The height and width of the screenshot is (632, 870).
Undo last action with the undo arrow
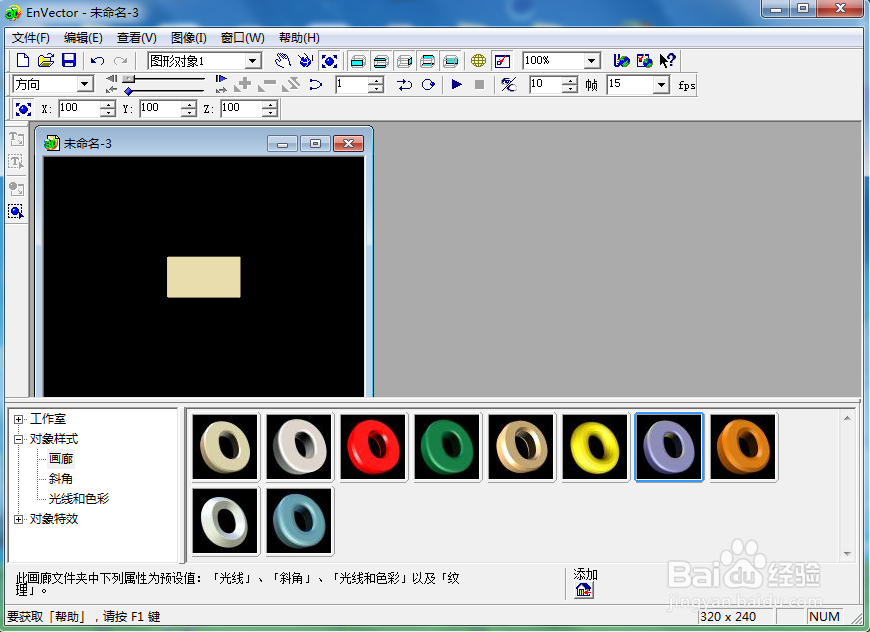[x=98, y=60]
